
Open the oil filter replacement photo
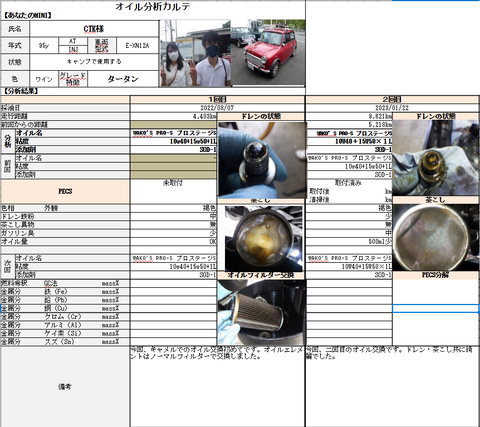coord(261,312)
